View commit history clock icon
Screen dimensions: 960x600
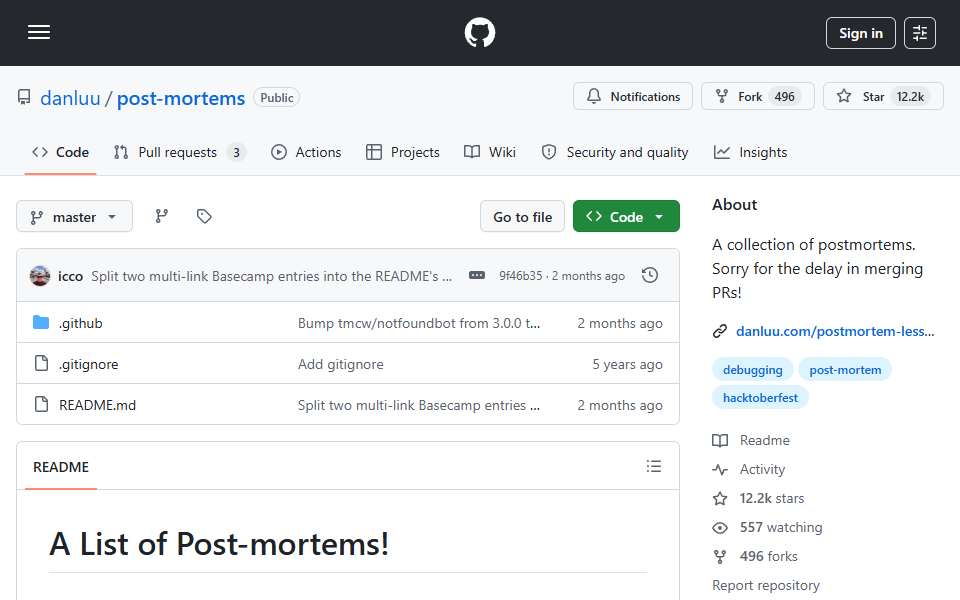(650, 276)
